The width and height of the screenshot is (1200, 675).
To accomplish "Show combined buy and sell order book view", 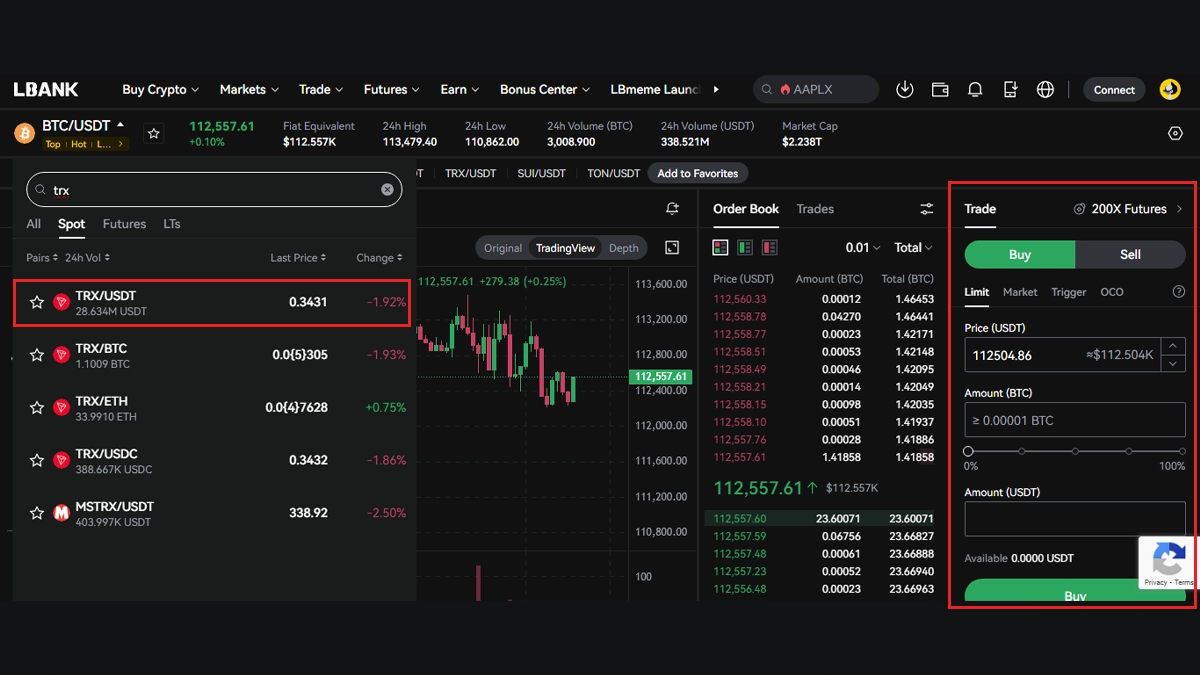I will (x=721, y=247).
